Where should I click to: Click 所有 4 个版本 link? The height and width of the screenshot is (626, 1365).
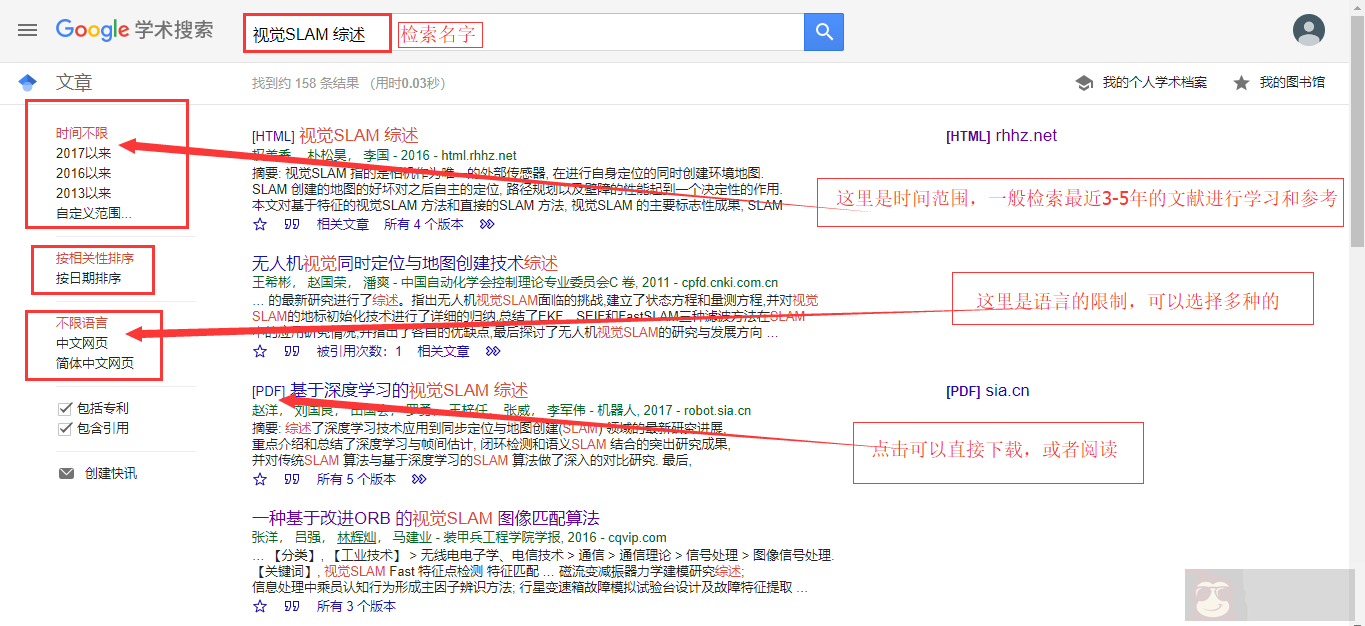tap(424, 225)
